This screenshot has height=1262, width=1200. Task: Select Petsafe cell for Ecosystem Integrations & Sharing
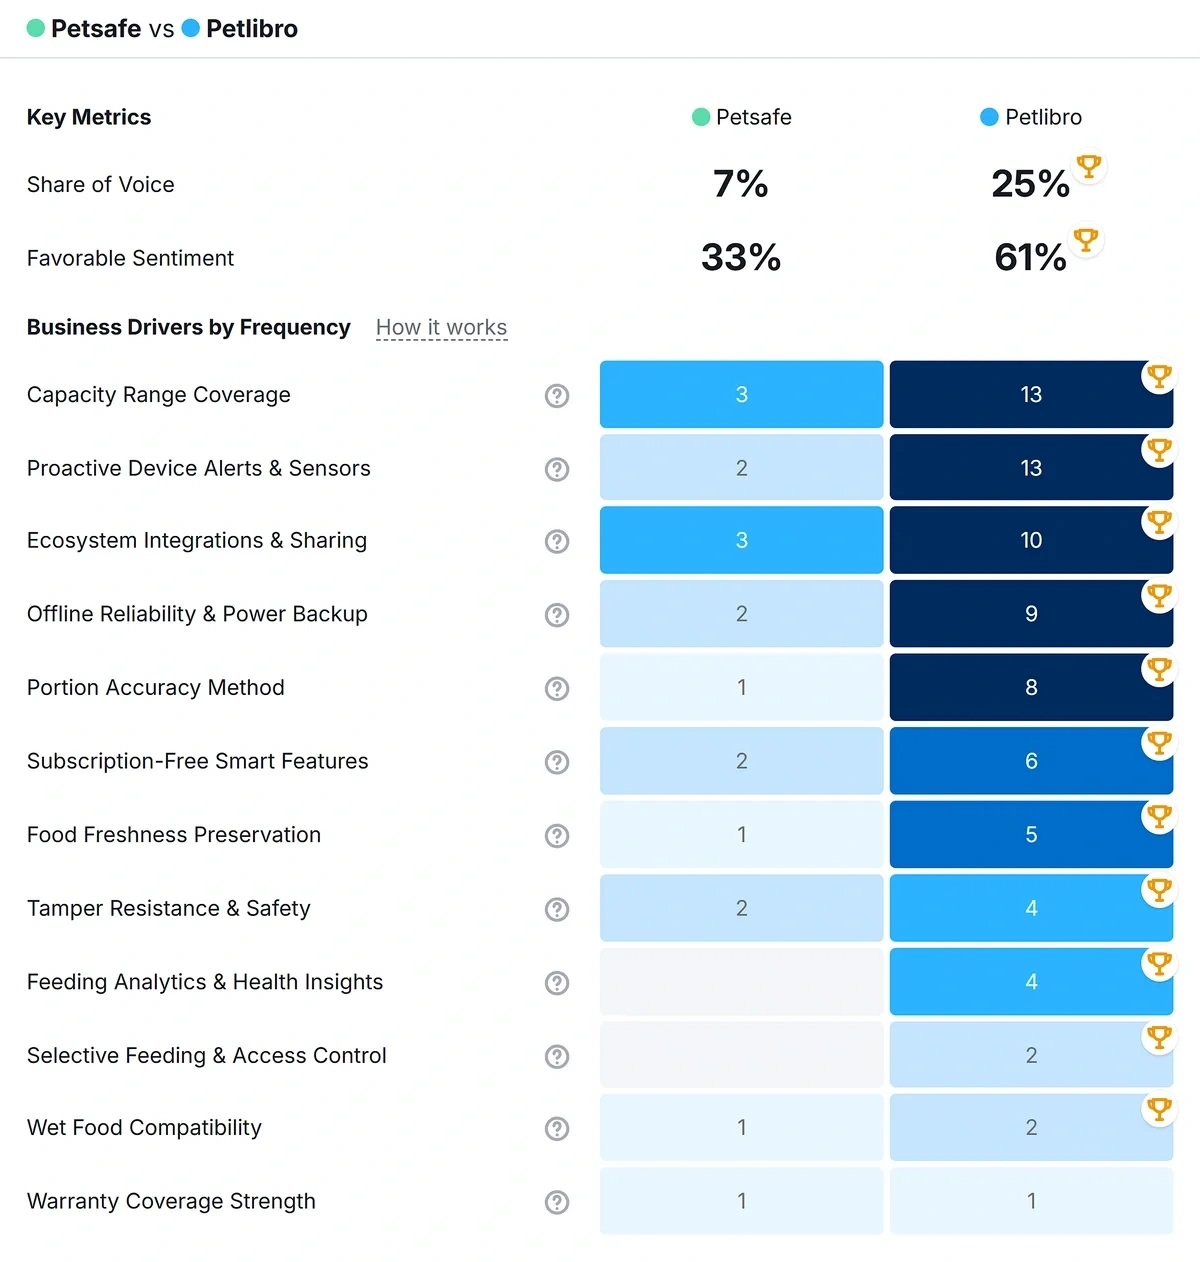pos(741,541)
